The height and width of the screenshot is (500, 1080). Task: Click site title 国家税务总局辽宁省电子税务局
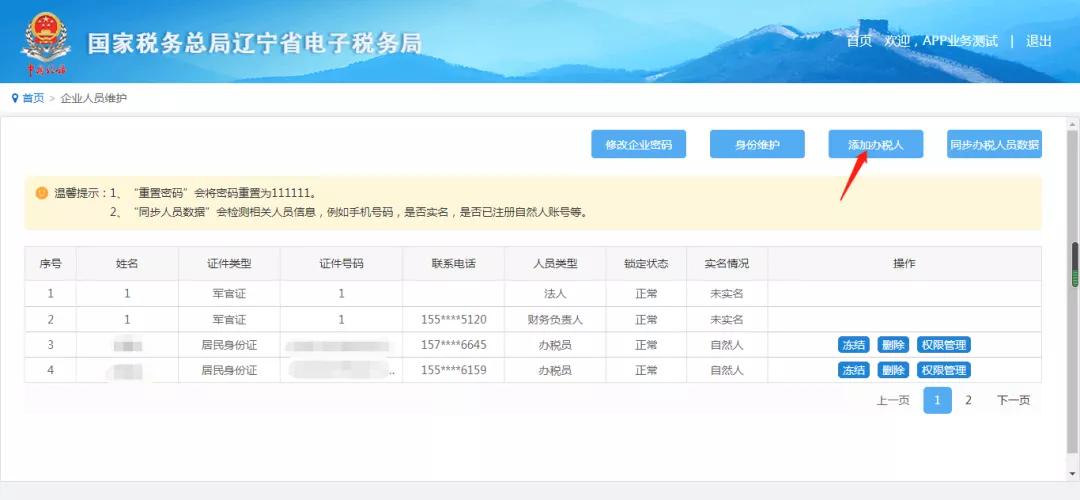pyautogui.click(x=254, y=43)
